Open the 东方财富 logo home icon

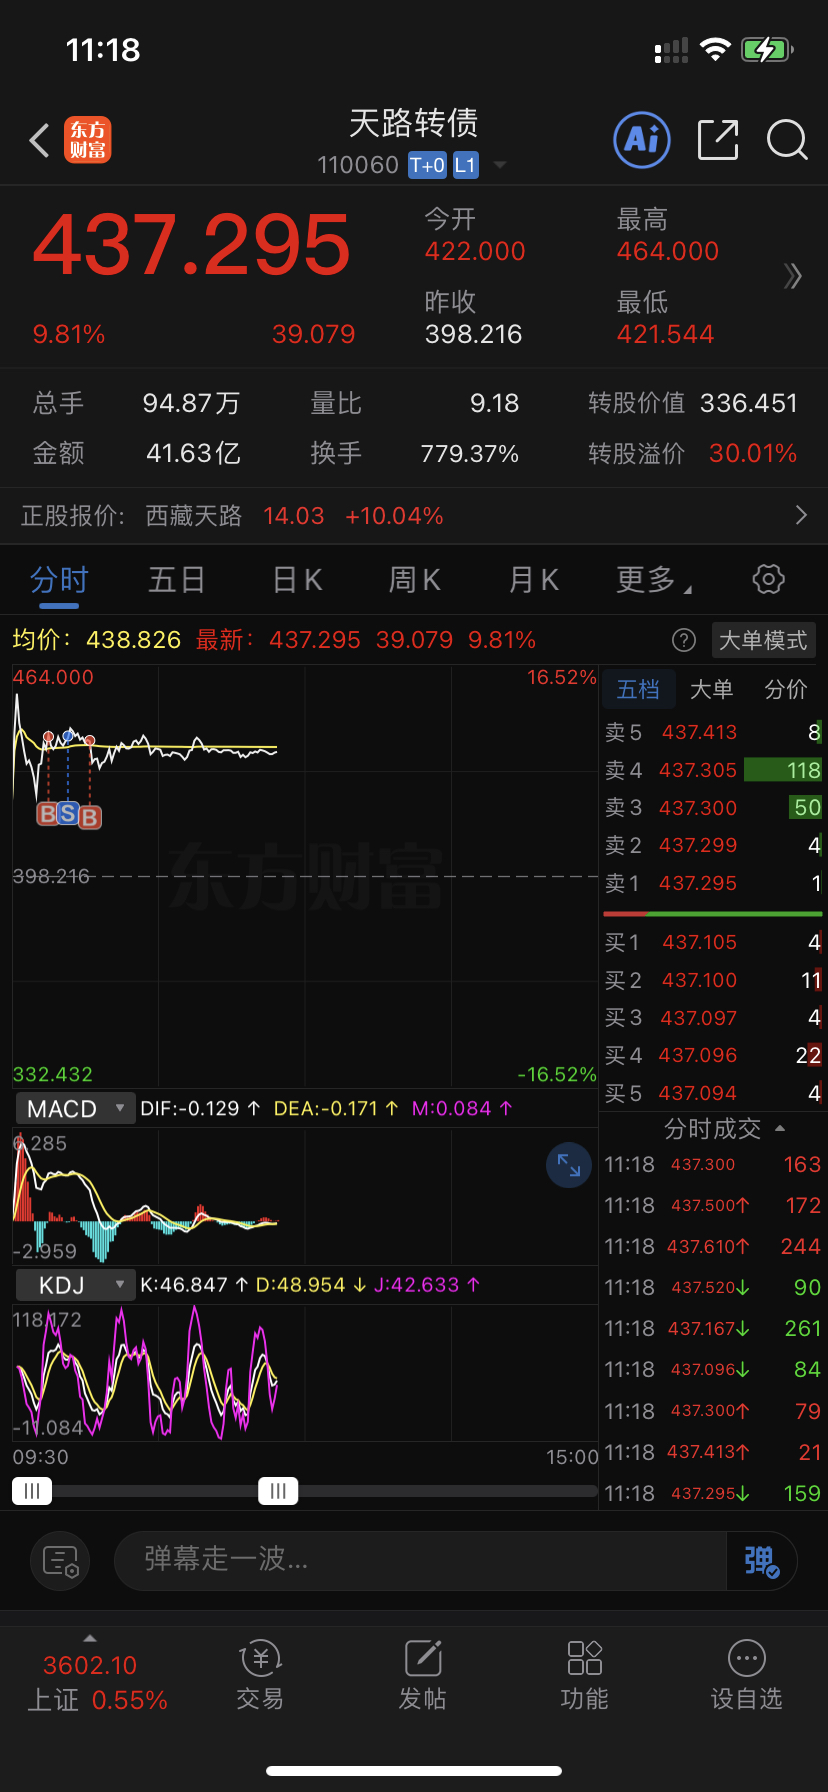[88, 140]
